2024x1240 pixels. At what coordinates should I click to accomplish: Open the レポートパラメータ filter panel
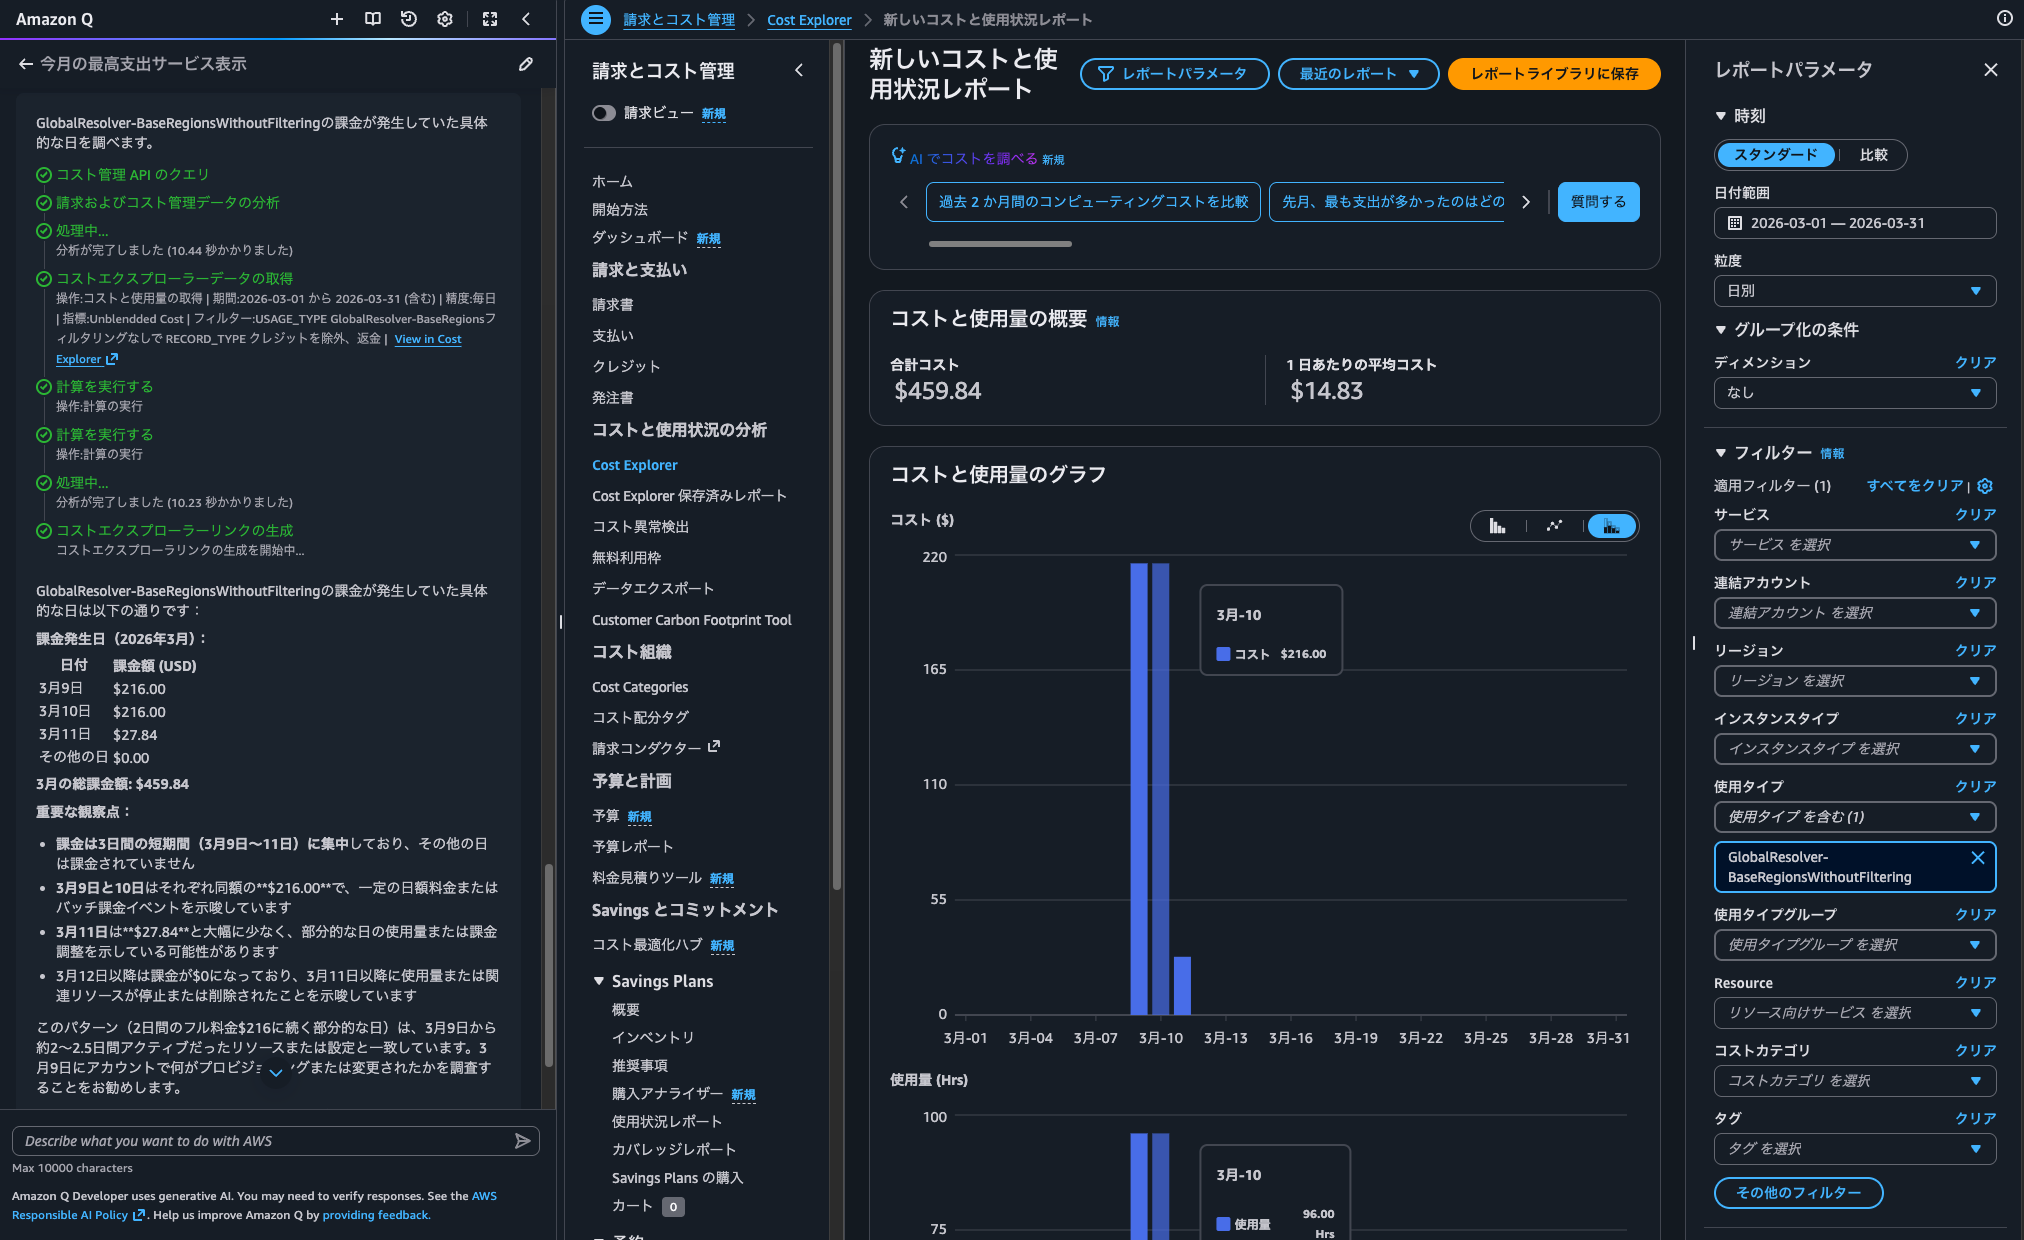coord(1174,74)
